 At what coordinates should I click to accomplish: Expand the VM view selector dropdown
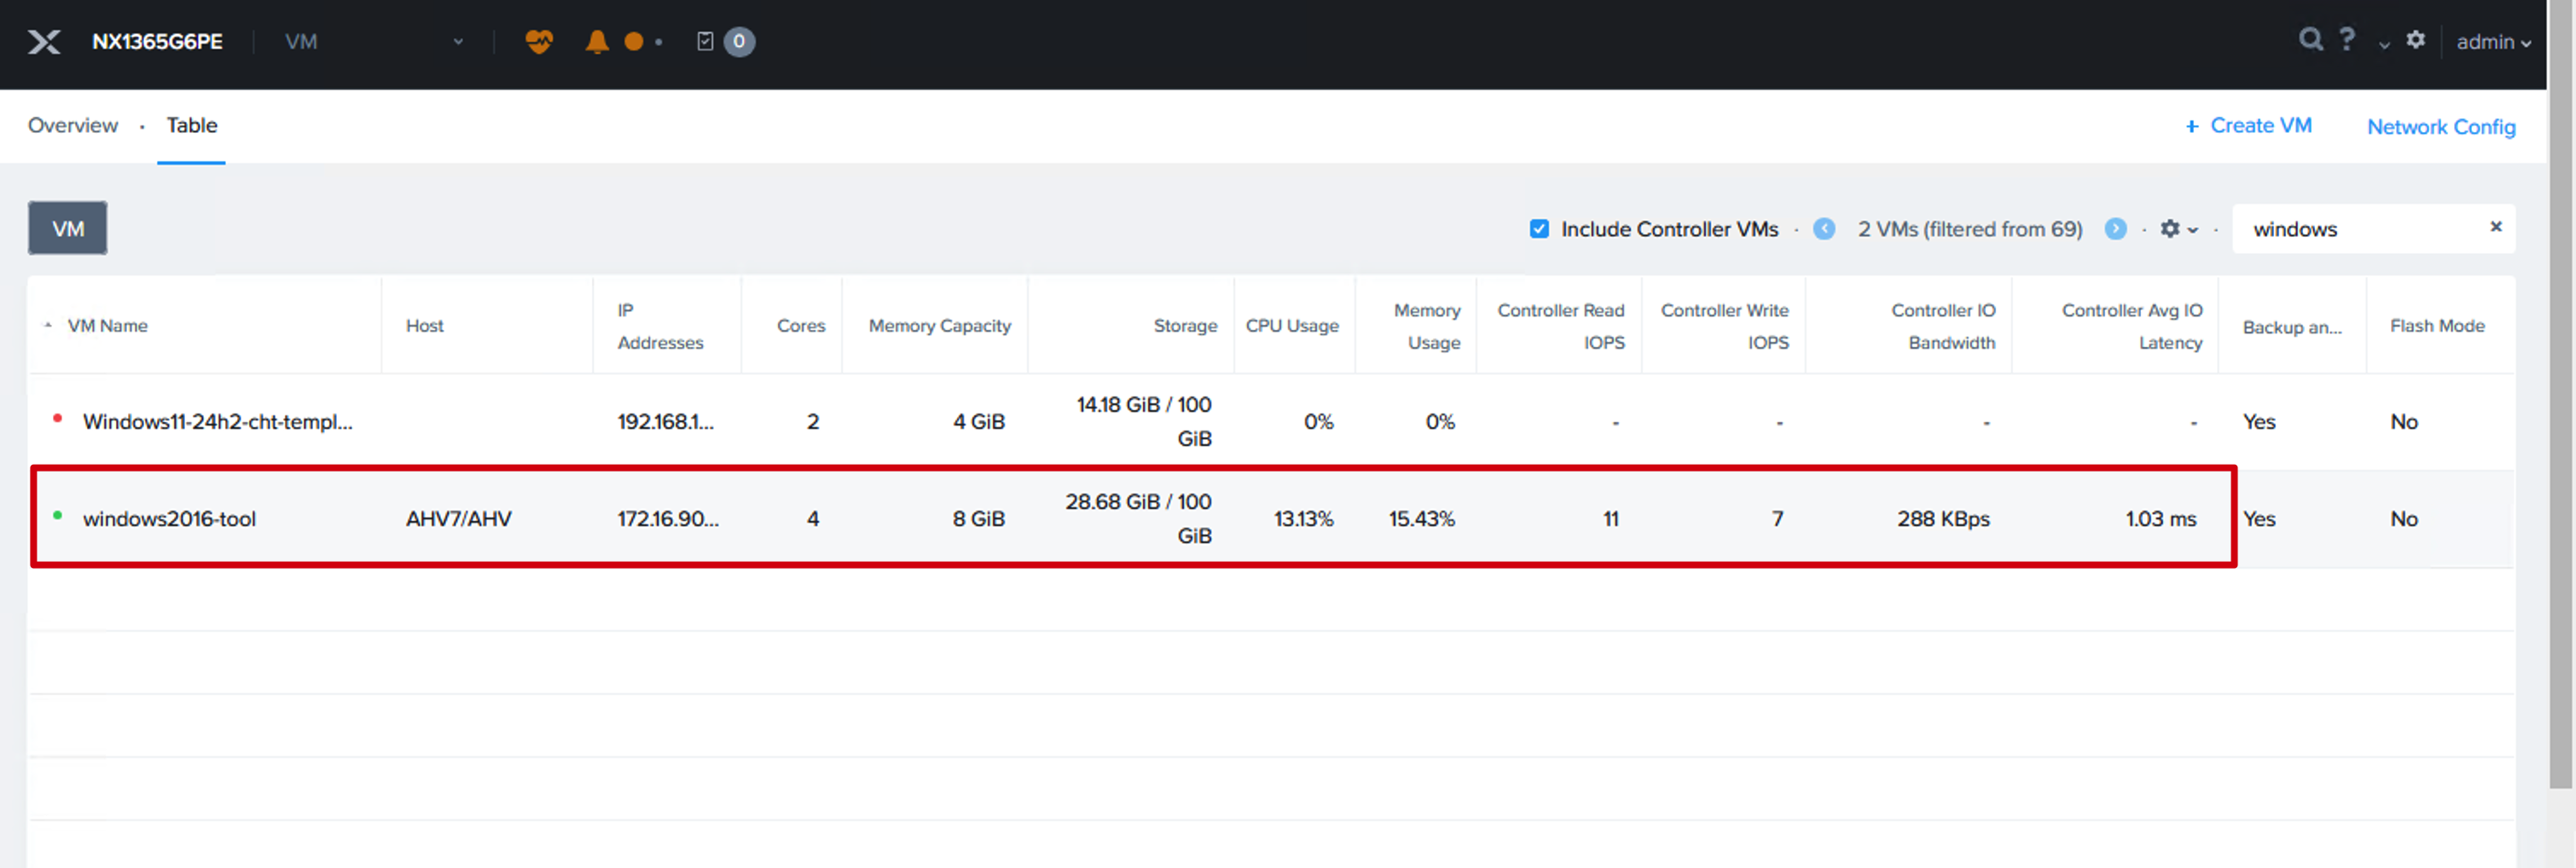click(x=374, y=42)
